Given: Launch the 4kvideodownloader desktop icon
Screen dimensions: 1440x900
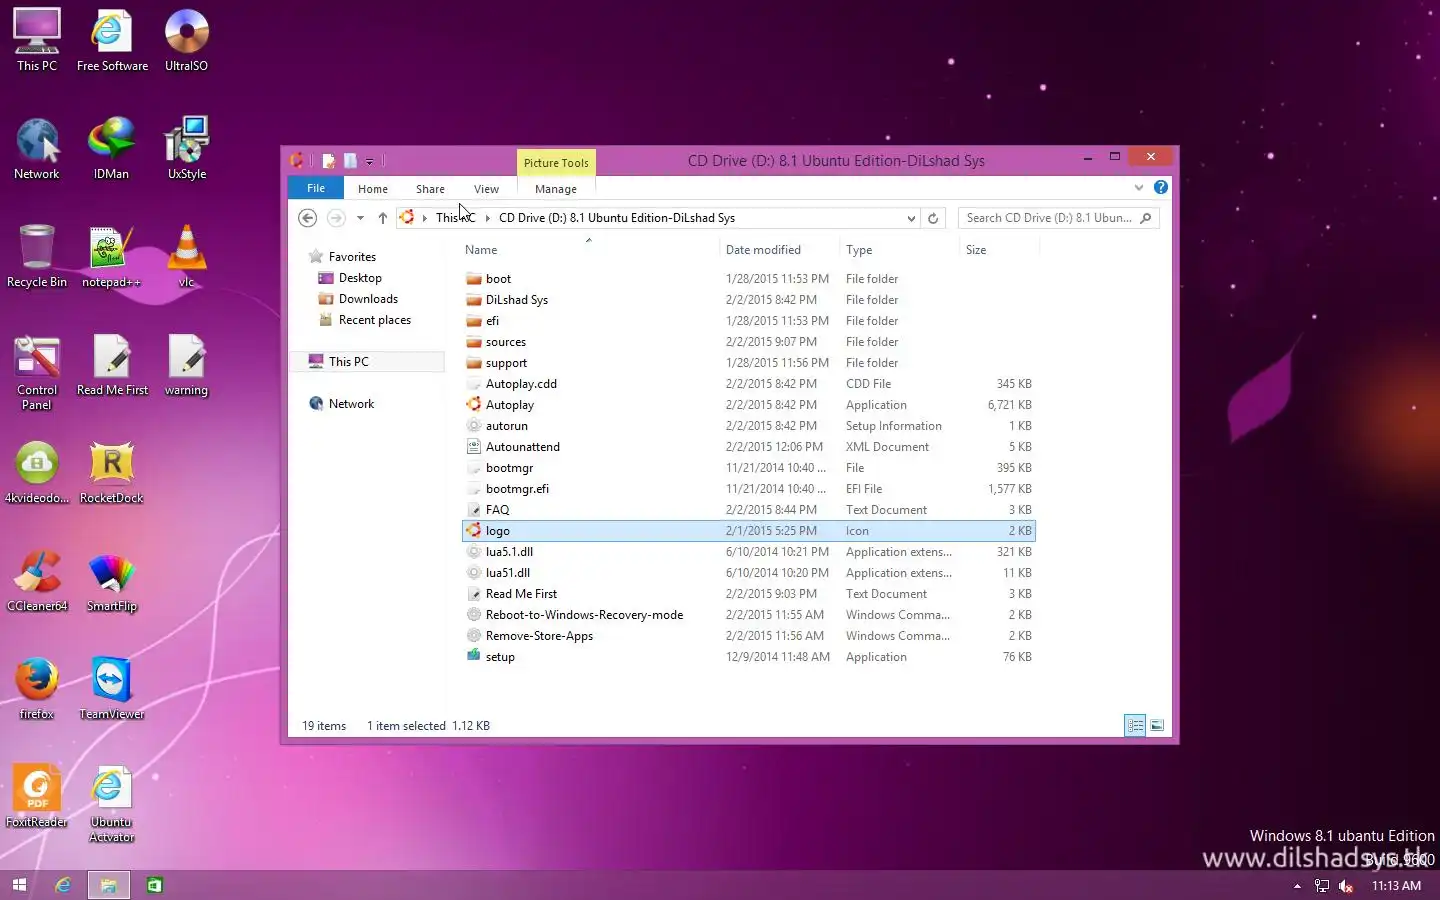Looking at the screenshot, I should coord(37,472).
